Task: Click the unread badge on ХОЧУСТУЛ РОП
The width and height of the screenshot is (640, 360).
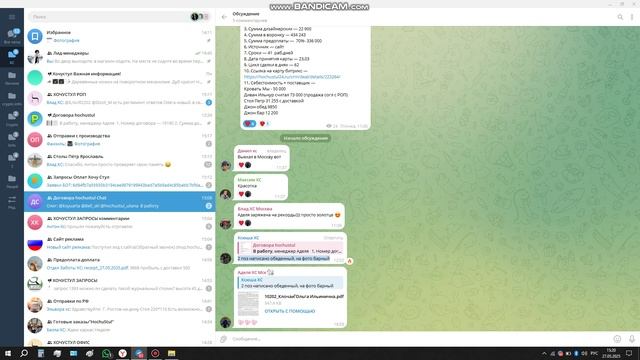Action: click(x=209, y=102)
